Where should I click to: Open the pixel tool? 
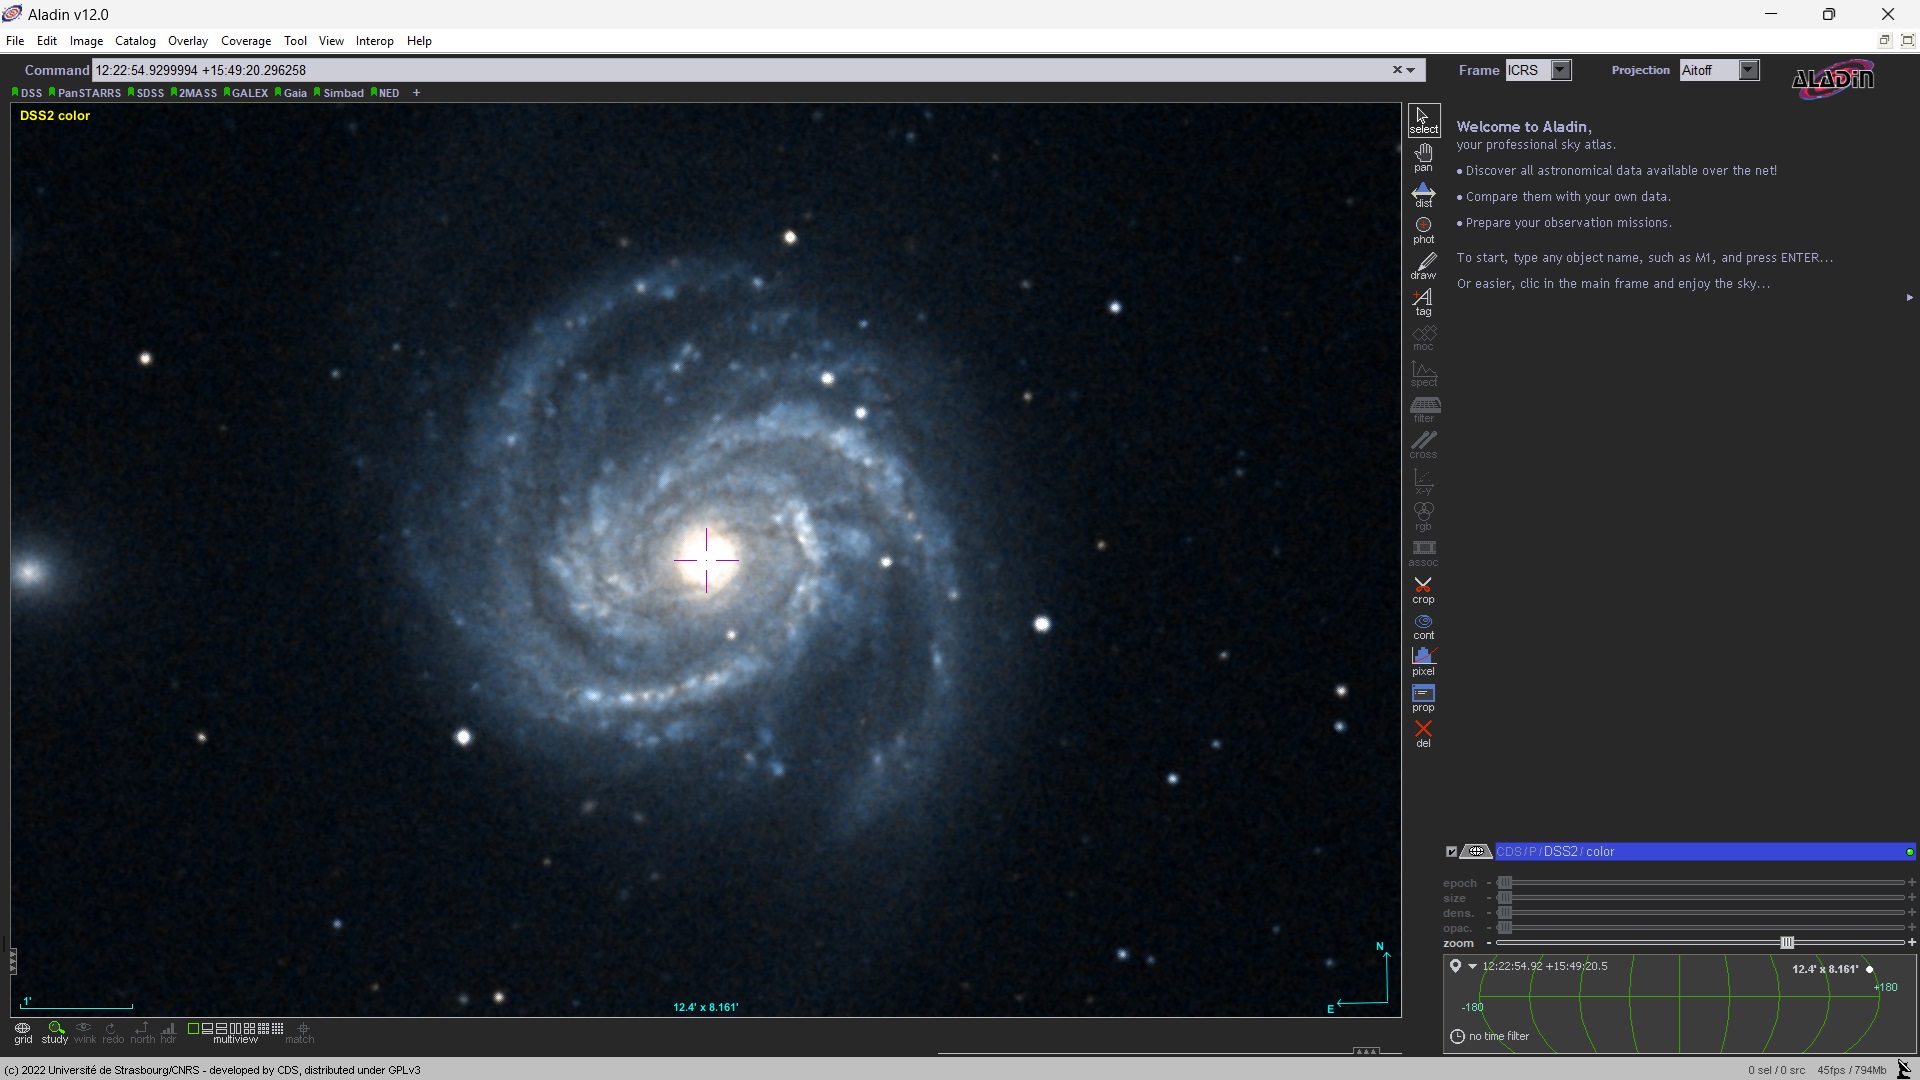pyautogui.click(x=1423, y=662)
